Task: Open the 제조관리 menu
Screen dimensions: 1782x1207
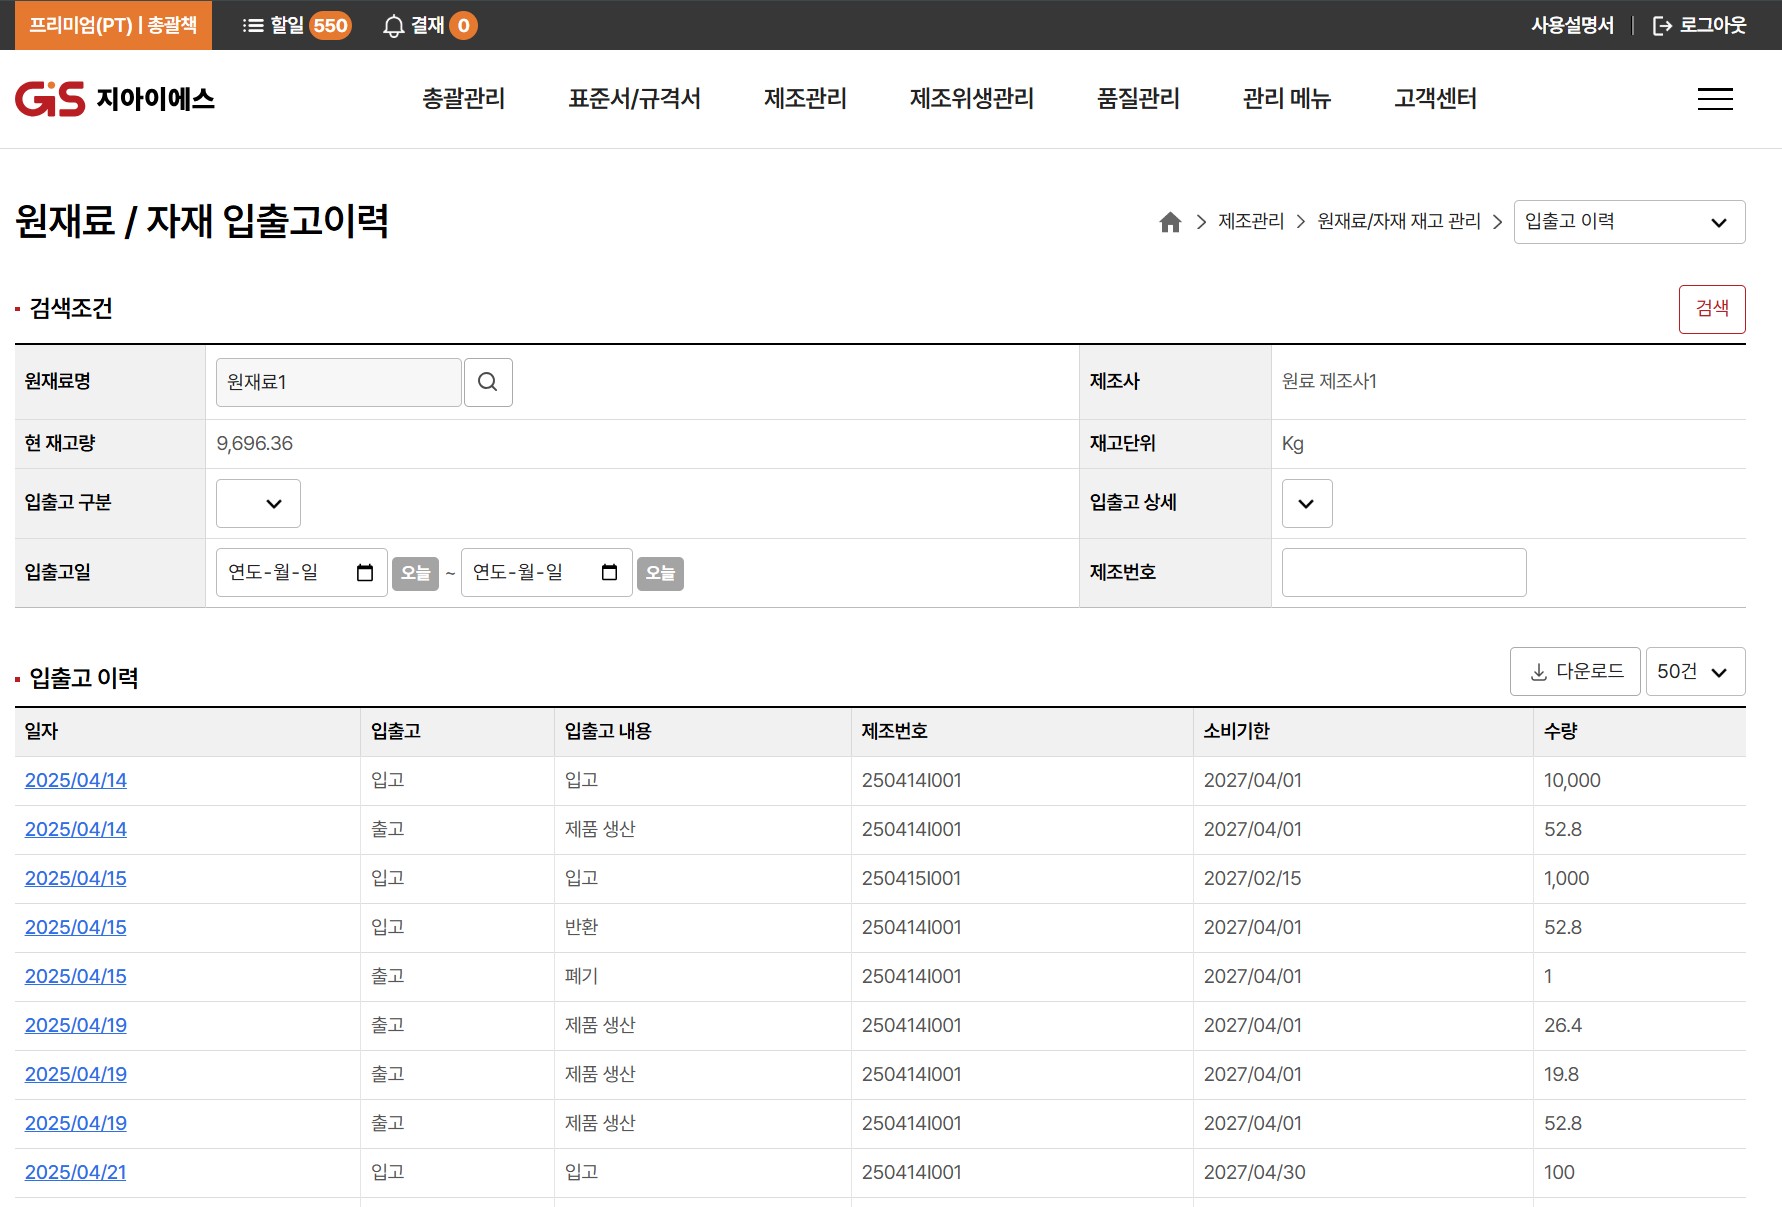Action: point(805,99)
